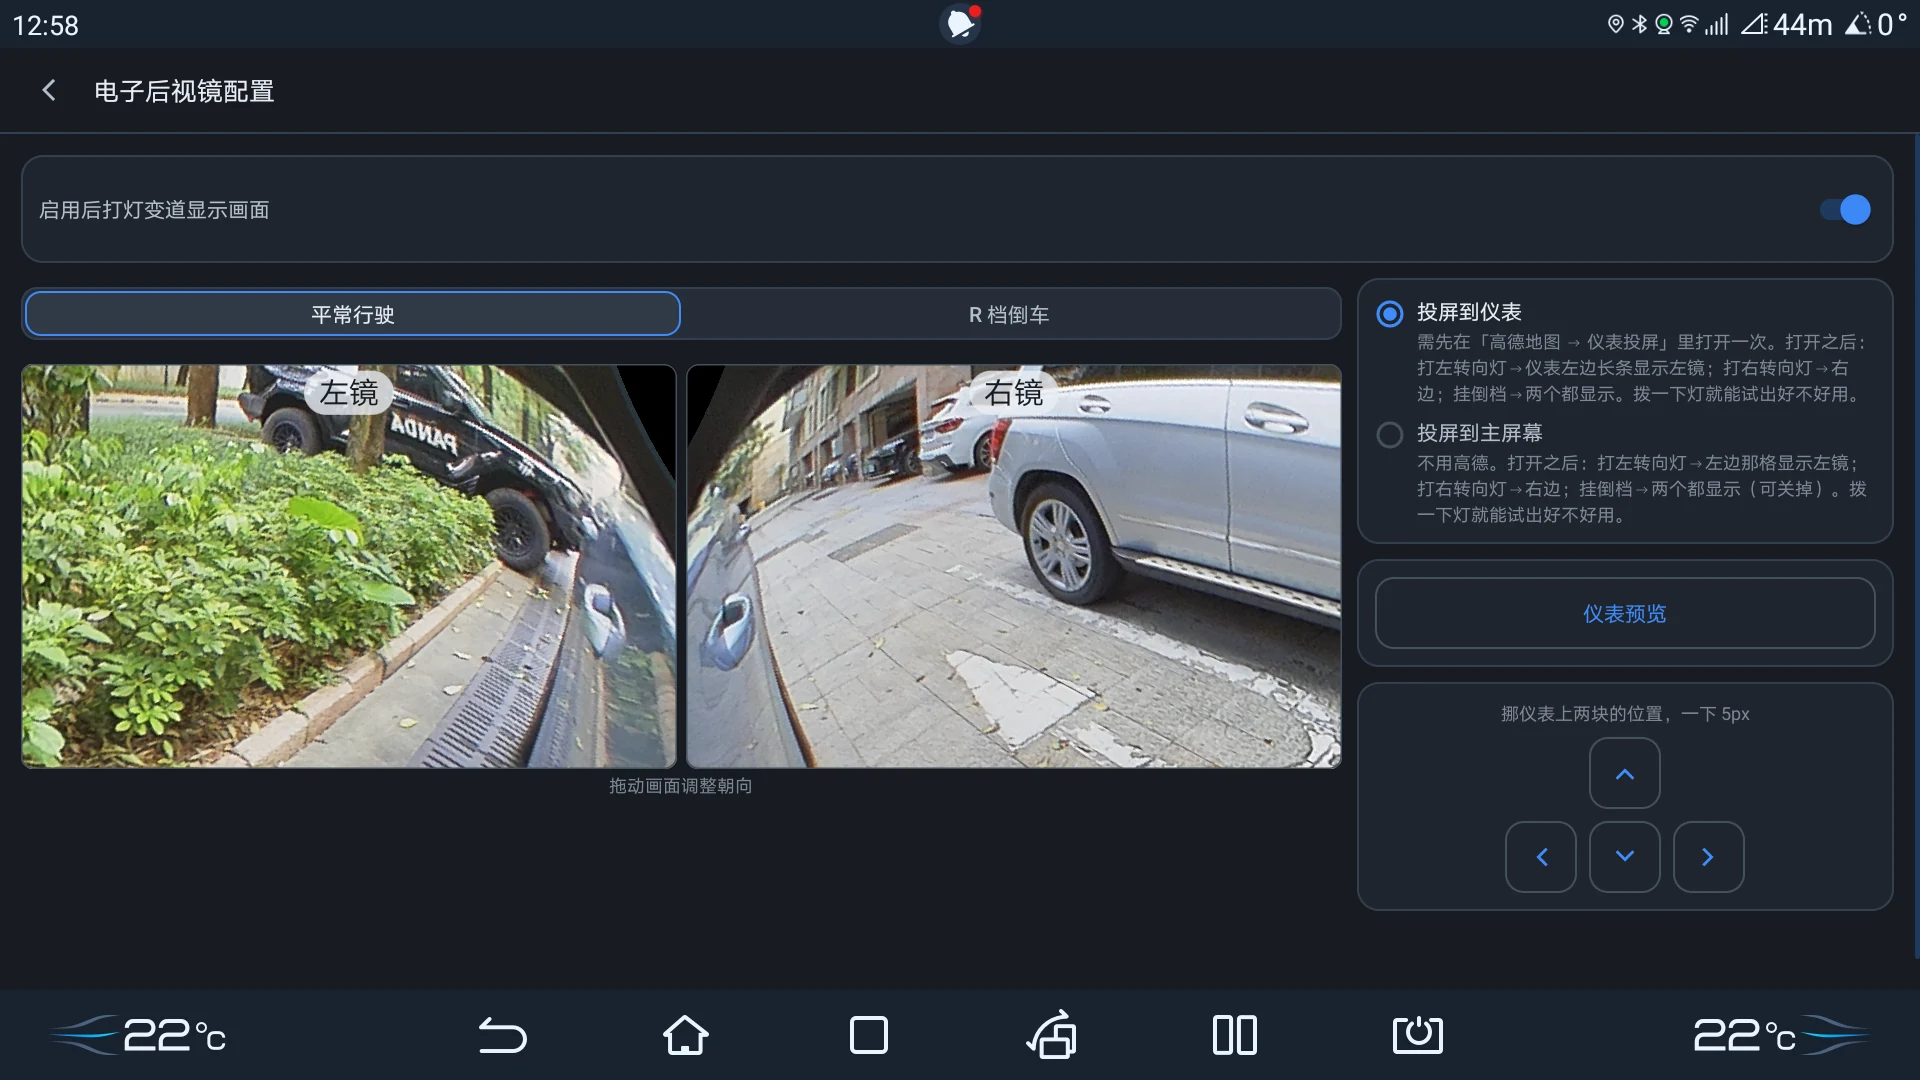Open the car seat climate icon

(x=1052, y=1035)
